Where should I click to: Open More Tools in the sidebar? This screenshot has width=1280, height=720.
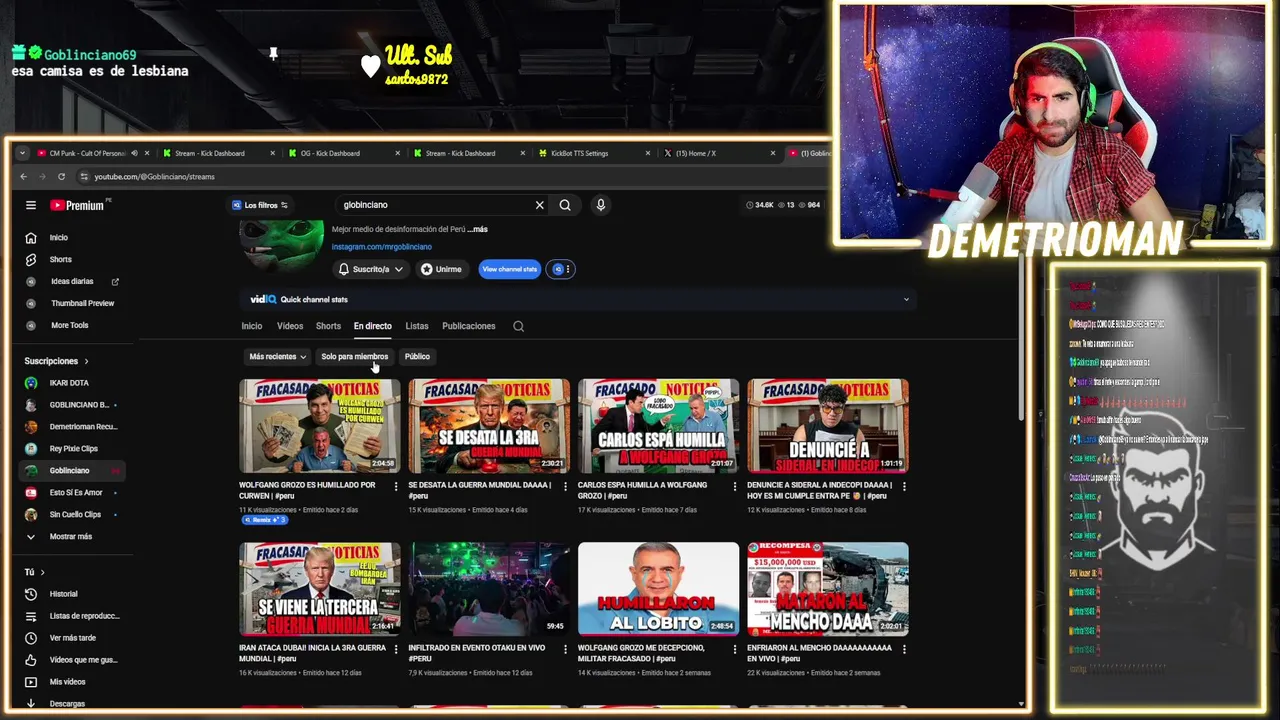pos(69,325)
